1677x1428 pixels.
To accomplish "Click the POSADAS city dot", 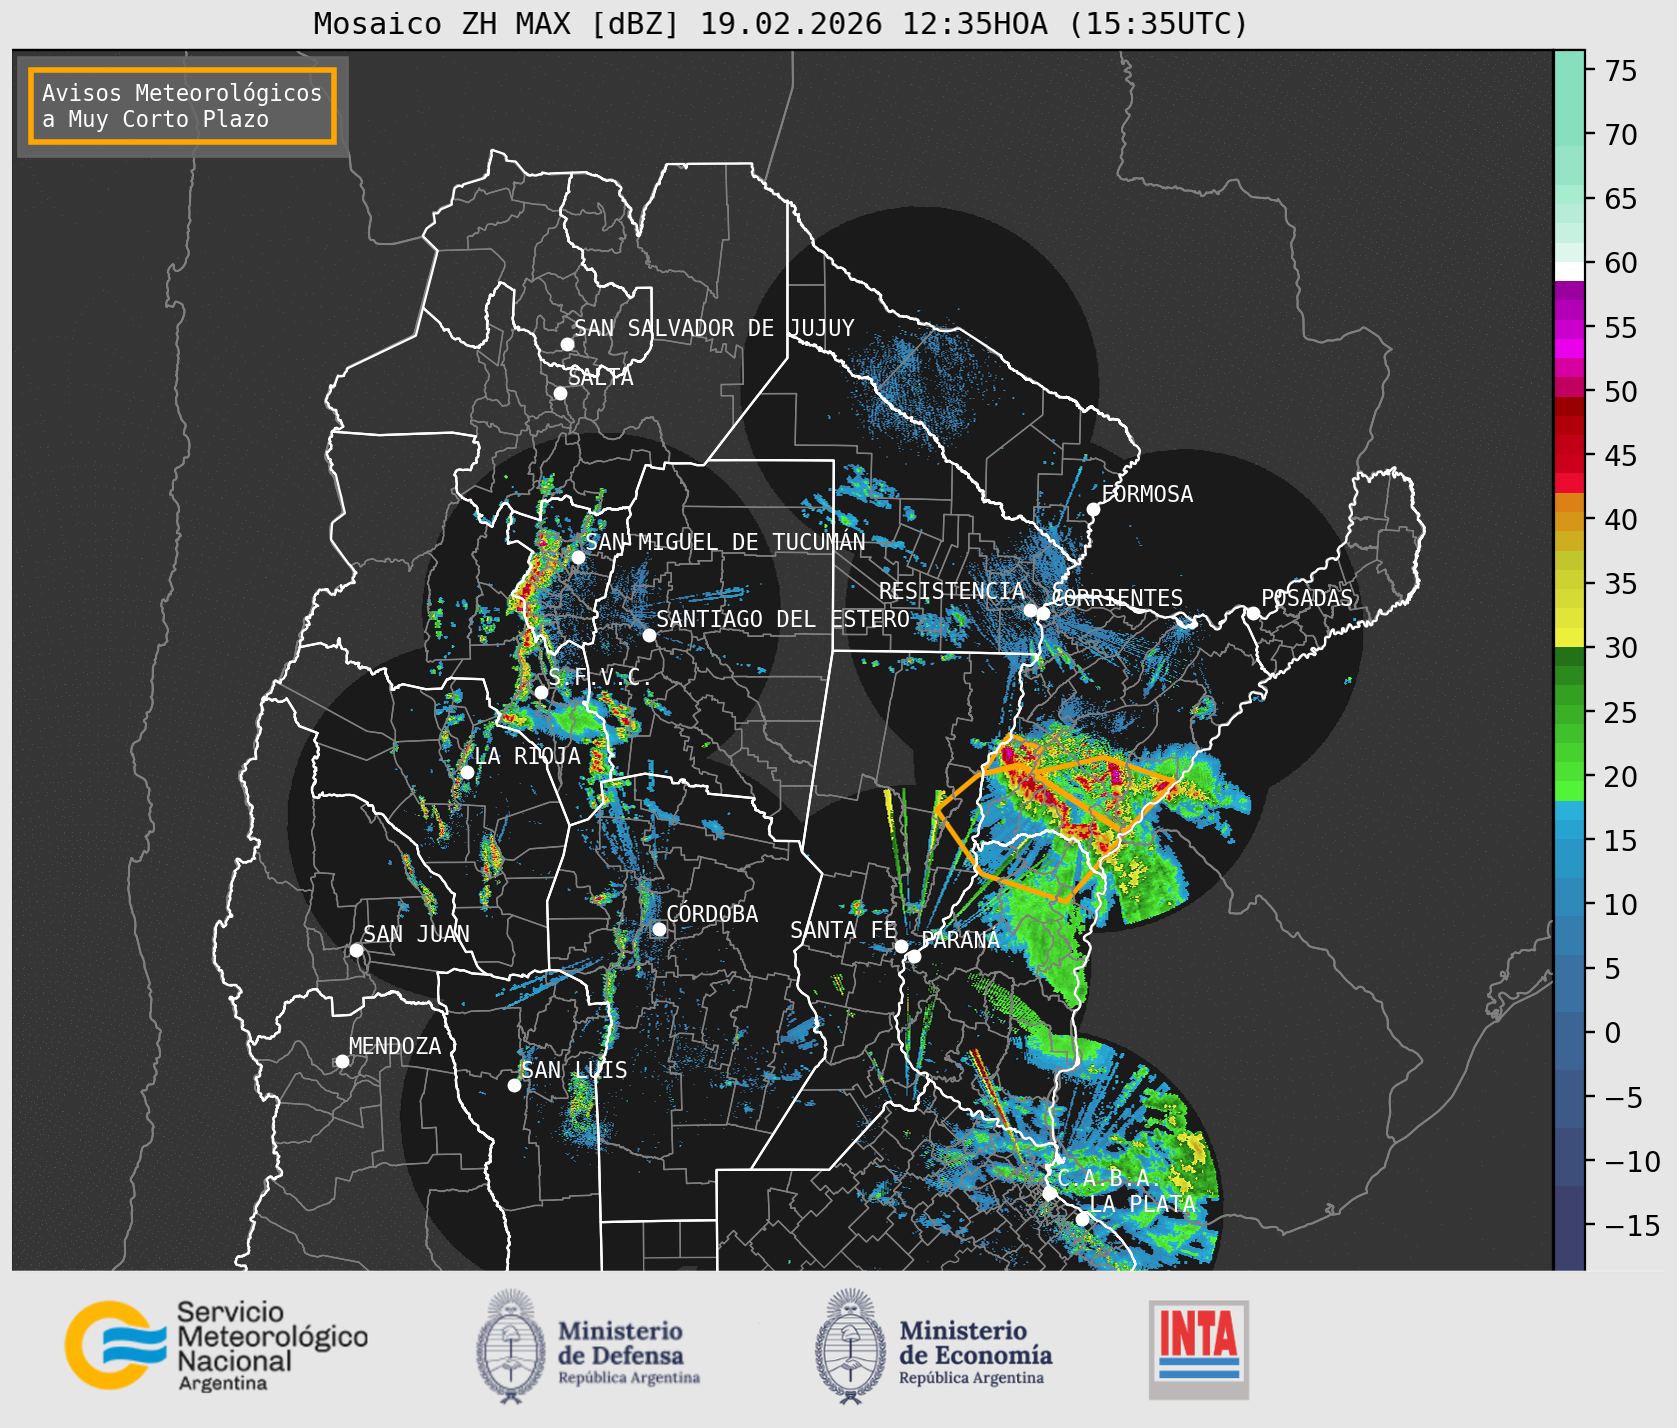I will (1253, 613).
